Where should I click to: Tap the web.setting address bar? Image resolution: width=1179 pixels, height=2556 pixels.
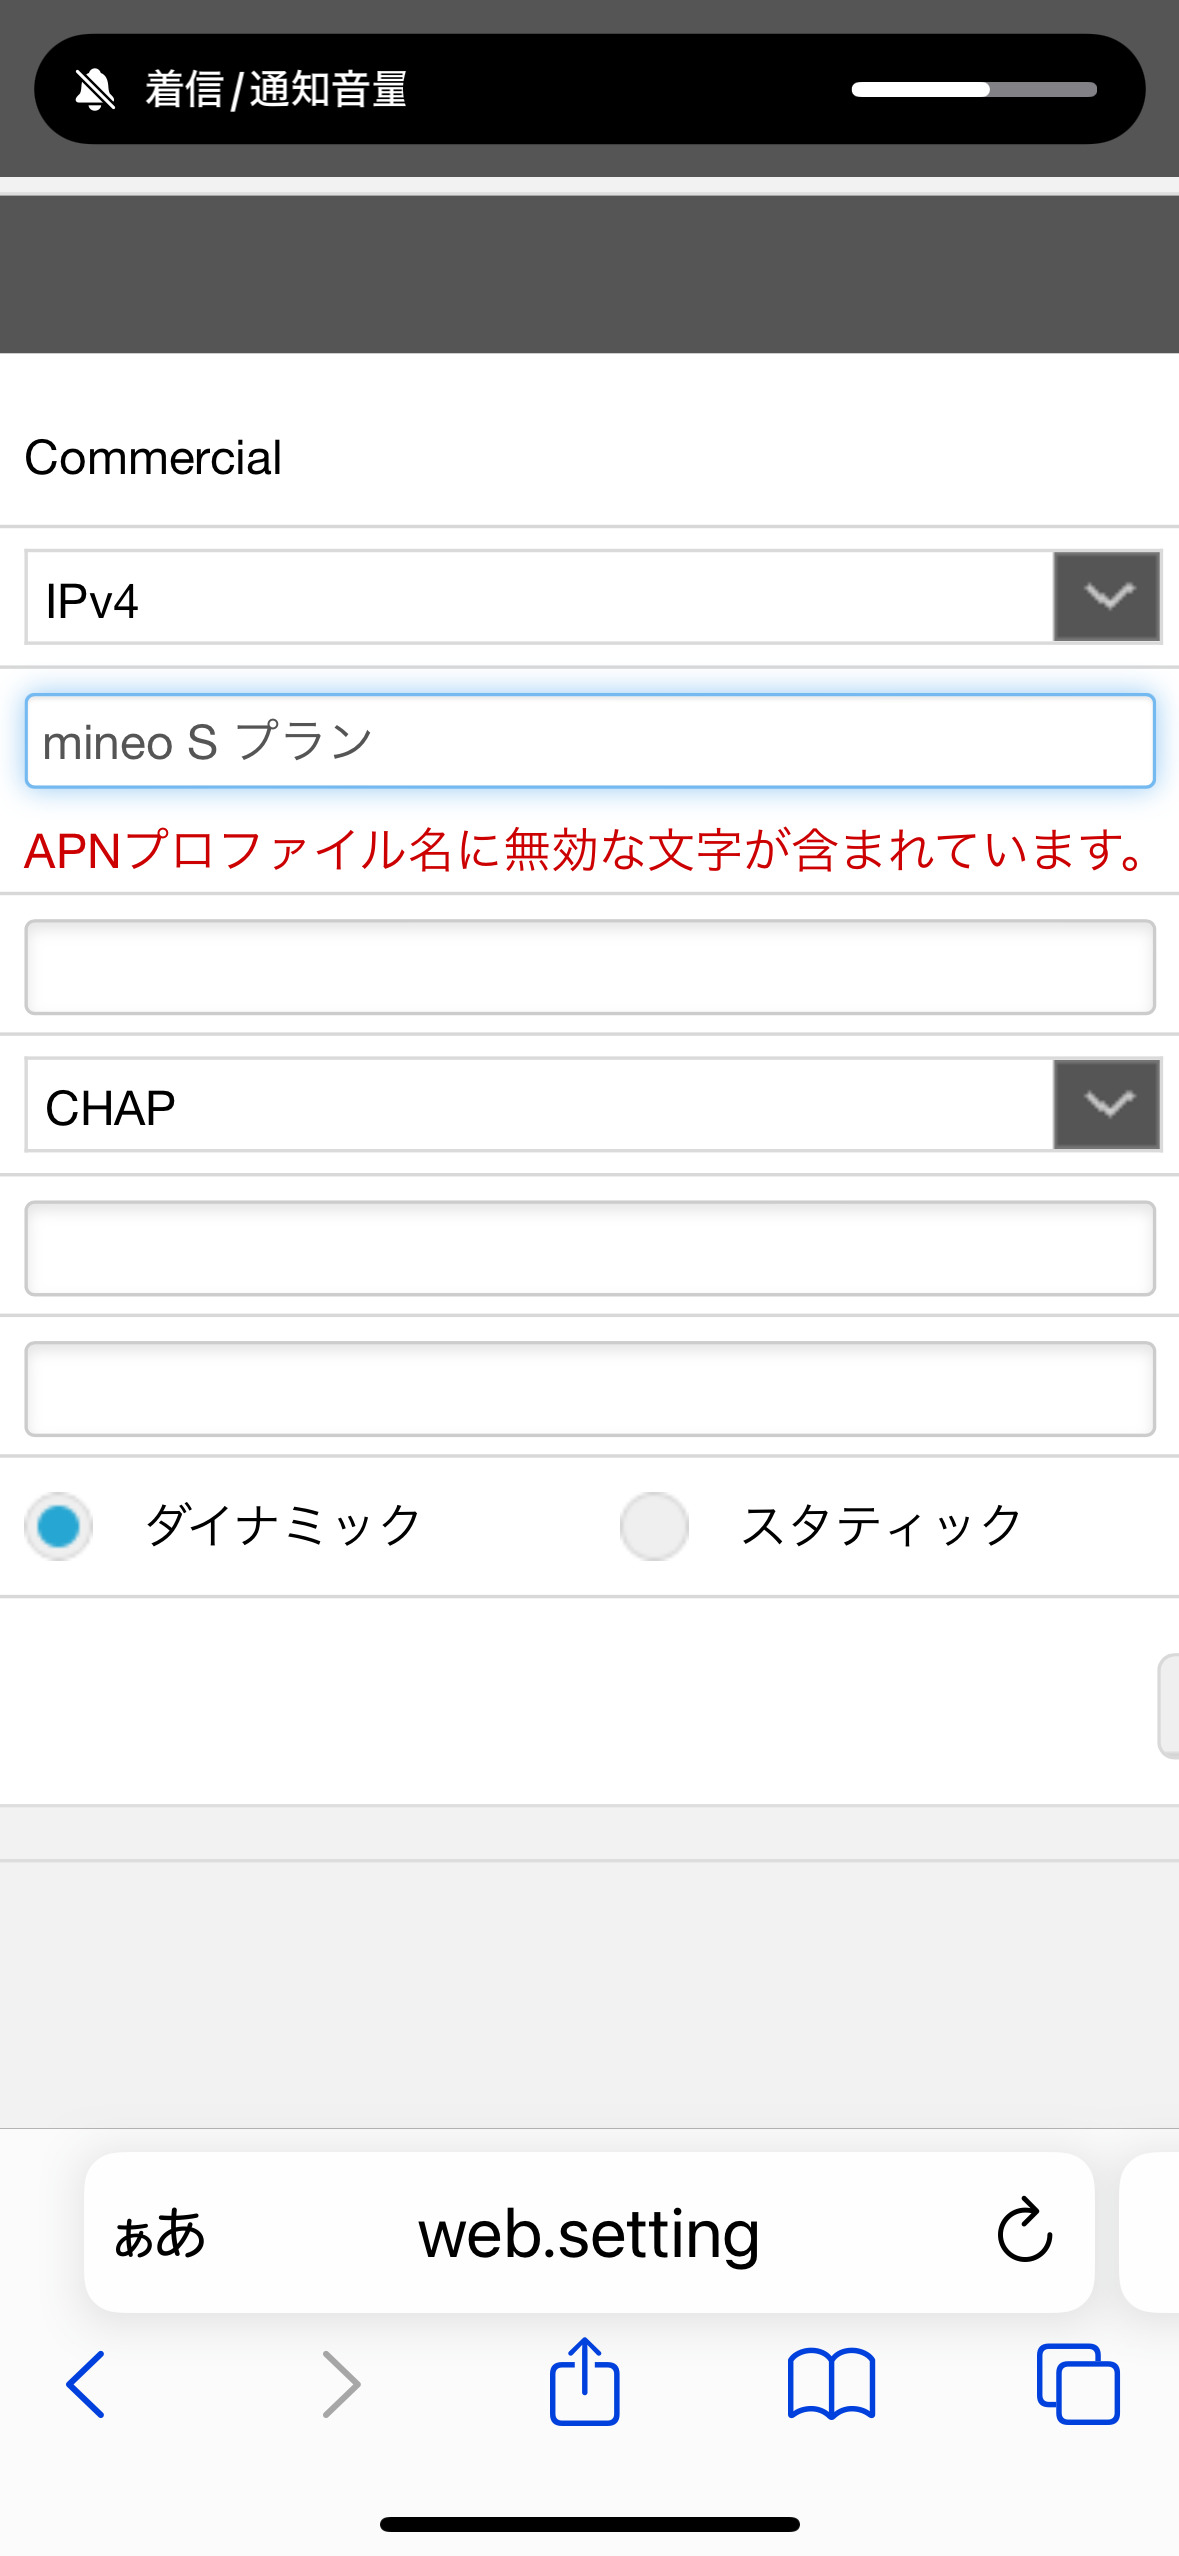(x=589, y=2233)
